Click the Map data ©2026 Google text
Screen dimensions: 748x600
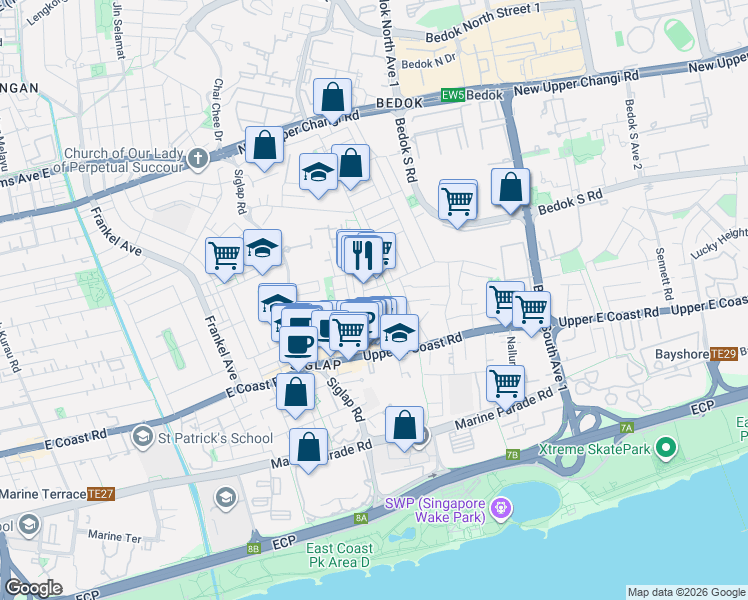686,592
